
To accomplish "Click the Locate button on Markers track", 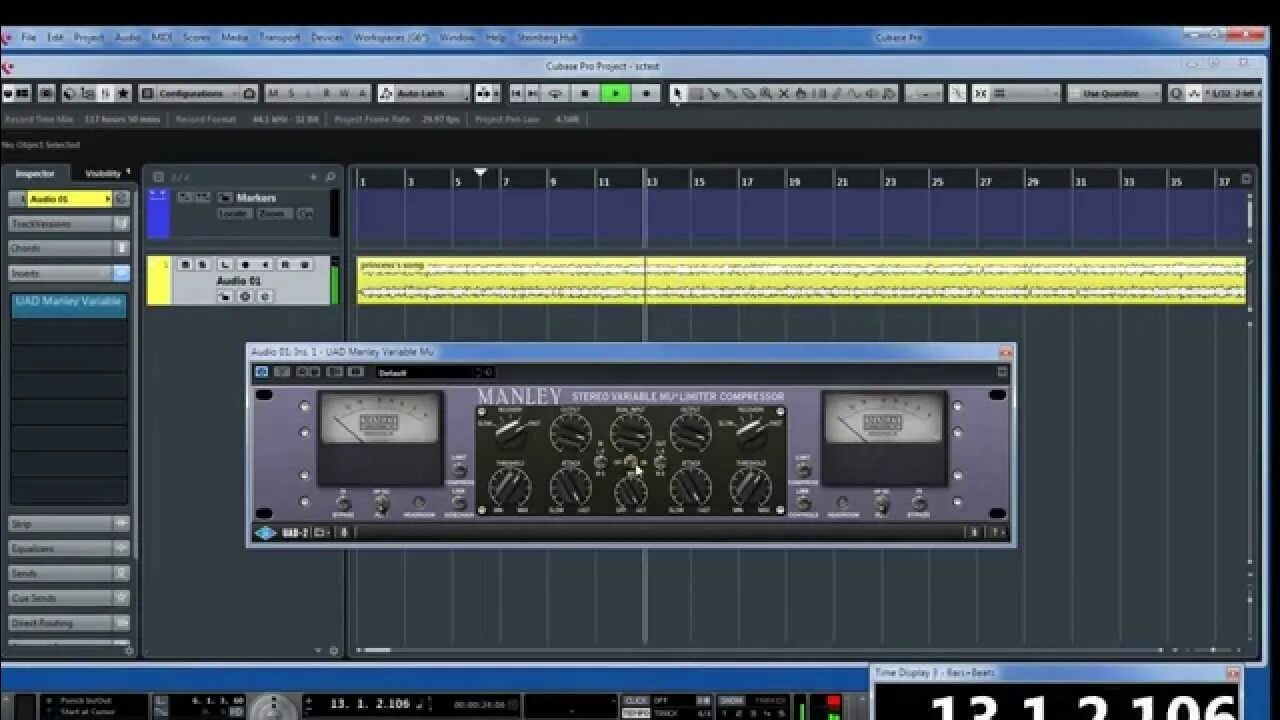I will coord(234,214).
